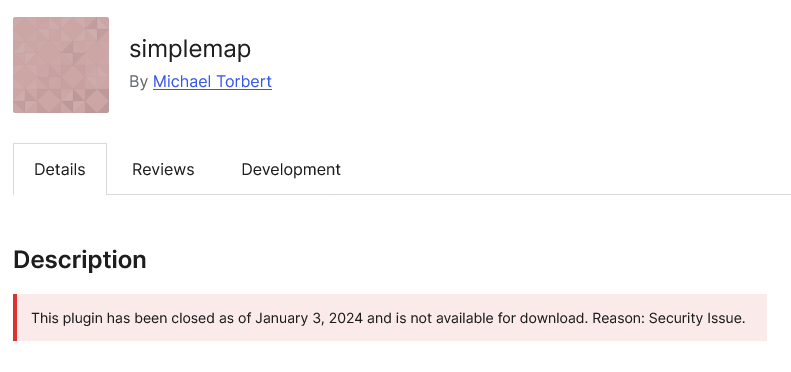The width and height of the screenshot is (791, 372).
Task: Open the Development tab
Action: point(291,170)
